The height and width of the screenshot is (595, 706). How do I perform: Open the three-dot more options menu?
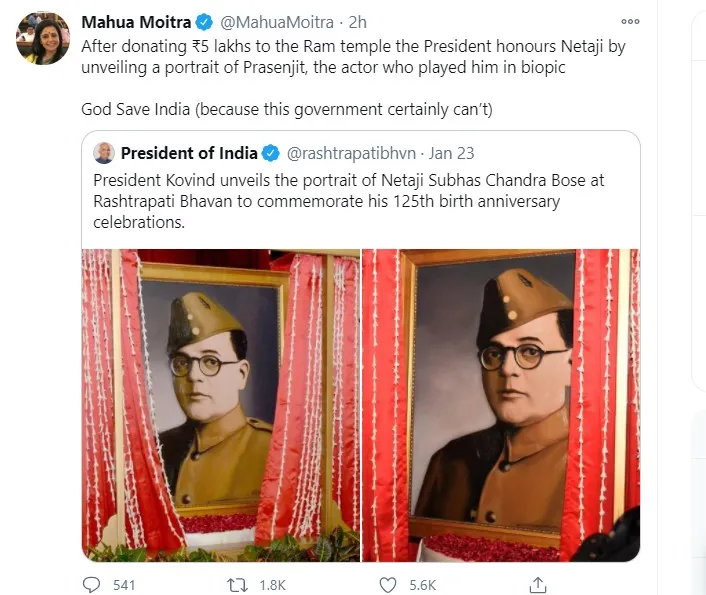click(x=630, y=21)
